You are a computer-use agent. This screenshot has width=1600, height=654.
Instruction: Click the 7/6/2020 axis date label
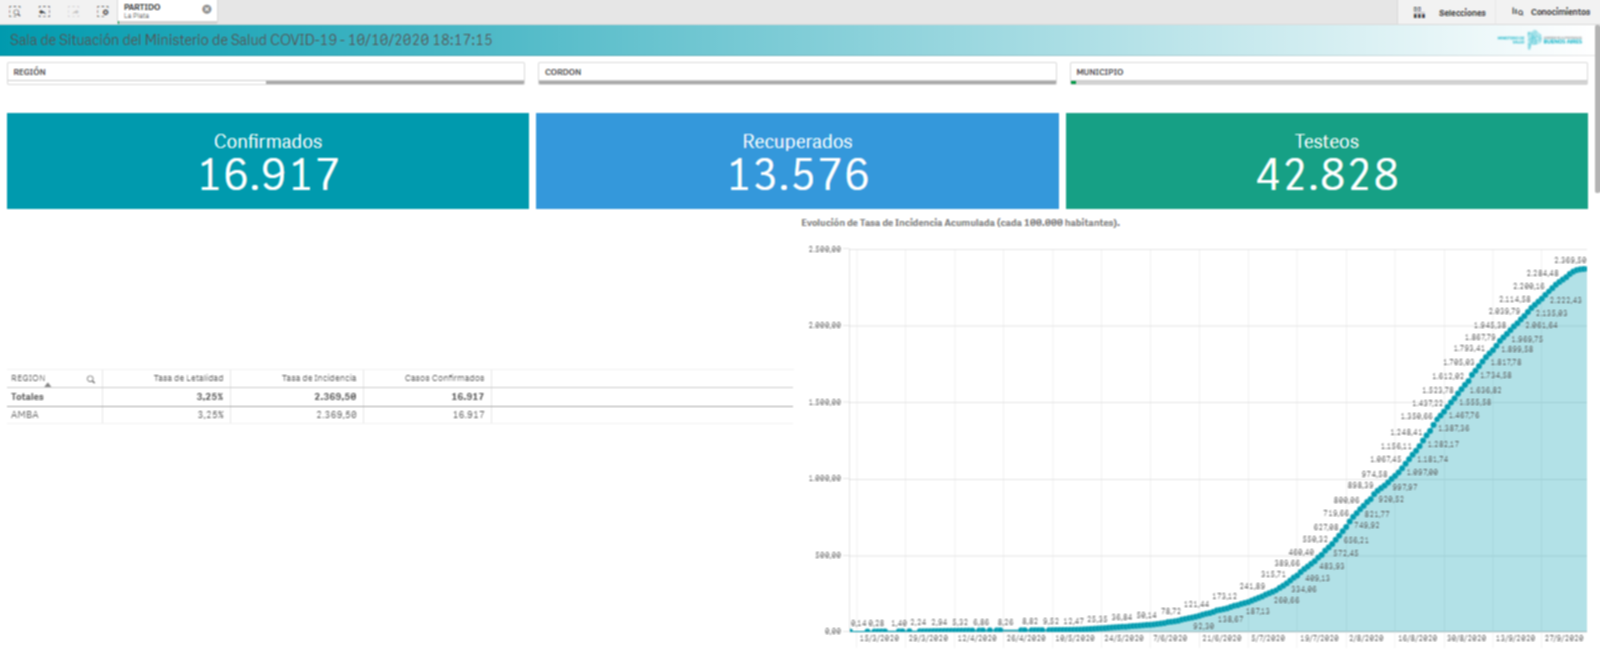pos(1170,638)
